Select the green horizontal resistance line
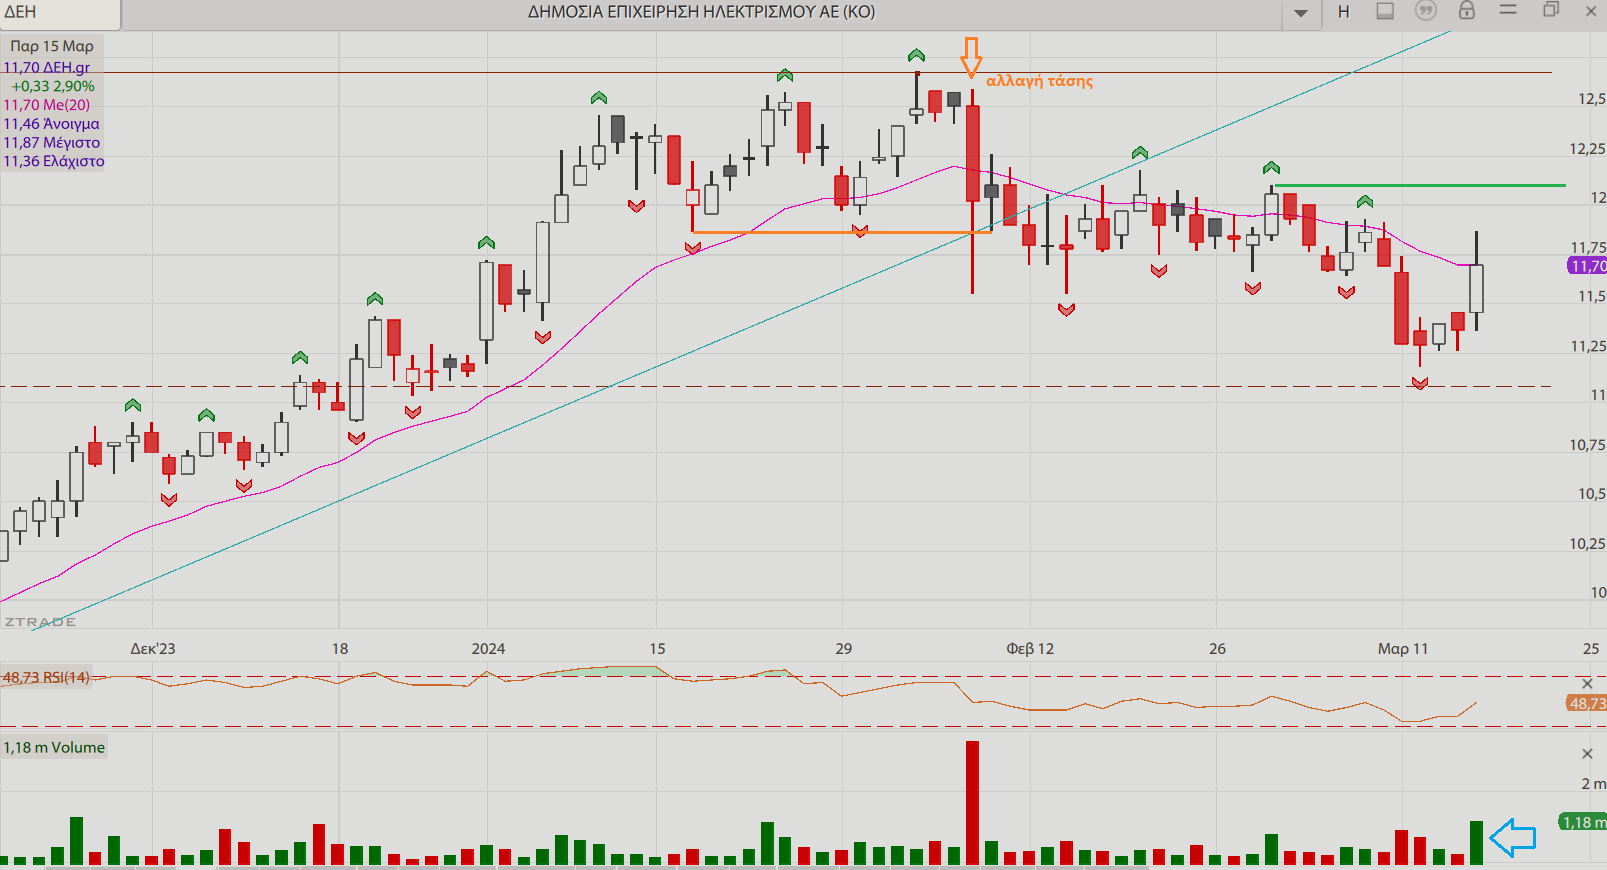Screen dimensions: 1607x870 tap(1420, 185)
